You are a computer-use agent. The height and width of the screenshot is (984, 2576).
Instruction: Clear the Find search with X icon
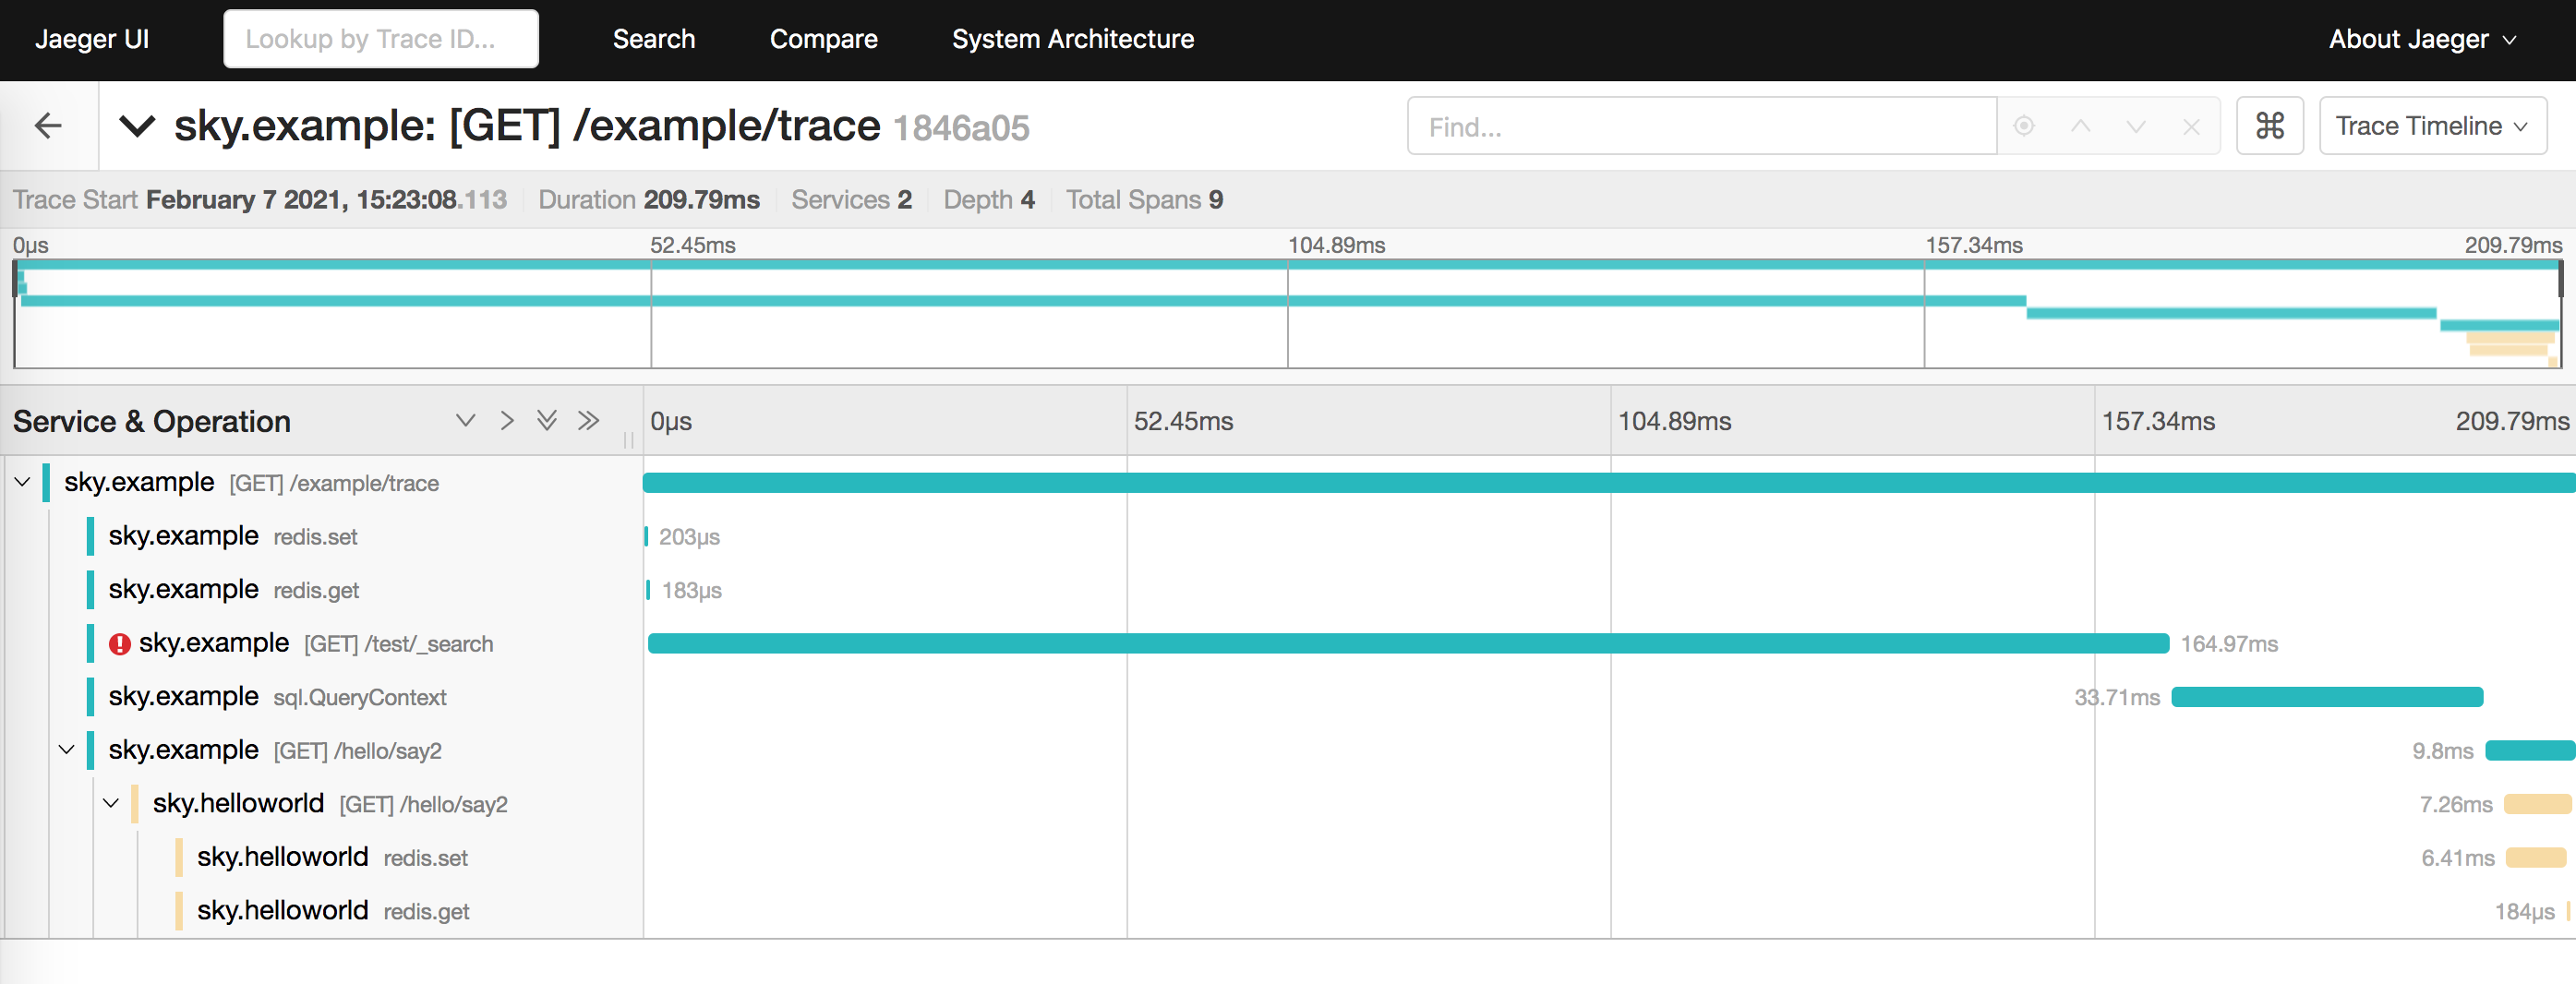point(2191,126)
